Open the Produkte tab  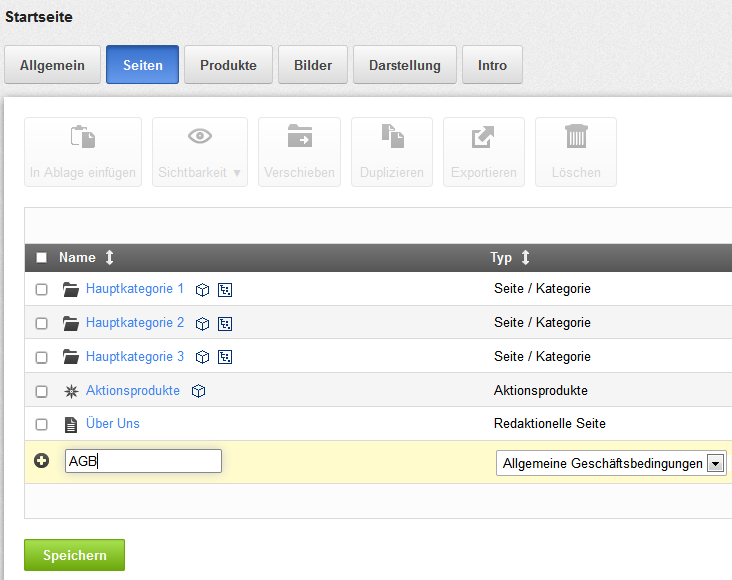pos(228,65)
